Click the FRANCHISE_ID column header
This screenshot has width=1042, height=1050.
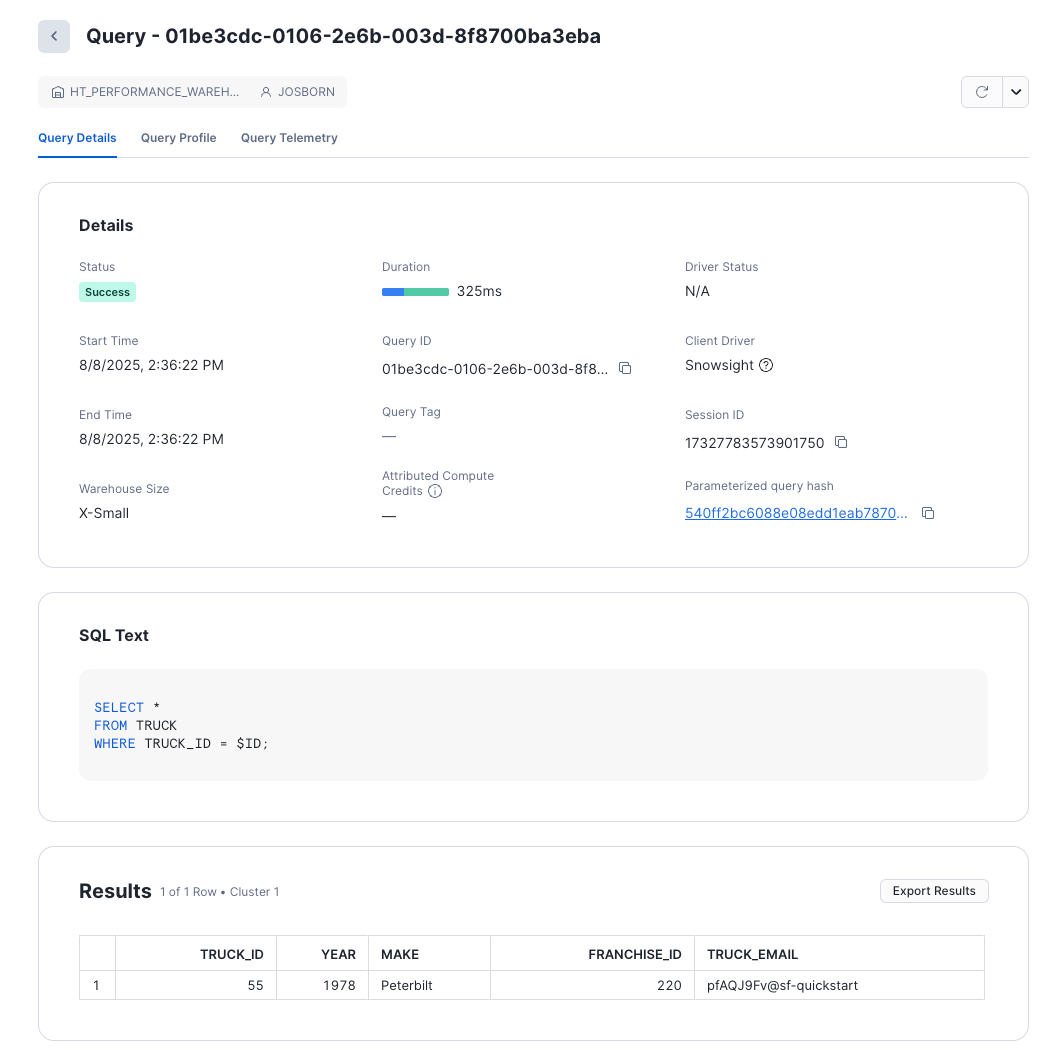pyautogui.click(x=634, y=954)
